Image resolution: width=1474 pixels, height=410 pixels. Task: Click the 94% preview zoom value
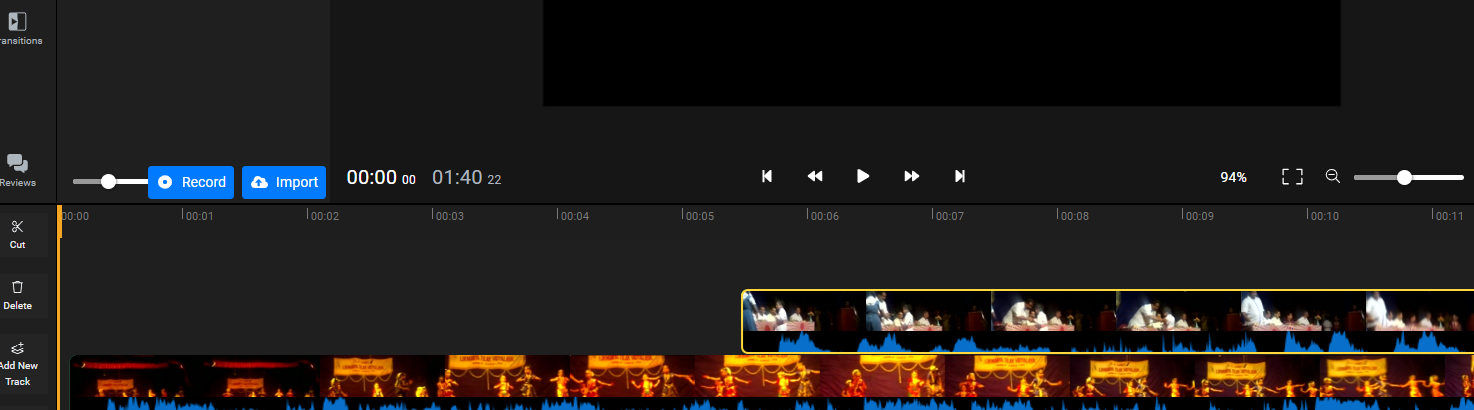click(1233, 177)
